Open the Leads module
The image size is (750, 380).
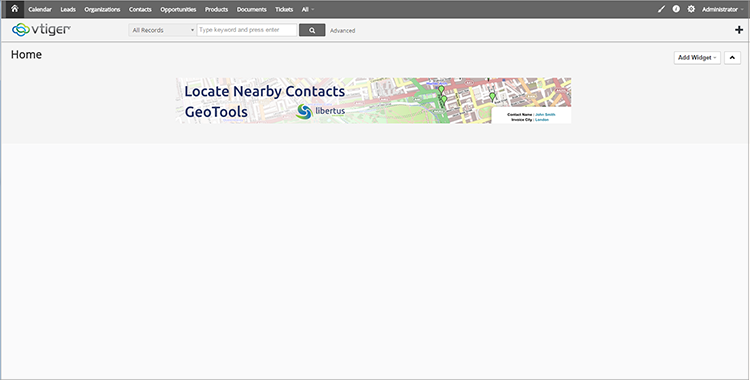click(x=68, y=10)
